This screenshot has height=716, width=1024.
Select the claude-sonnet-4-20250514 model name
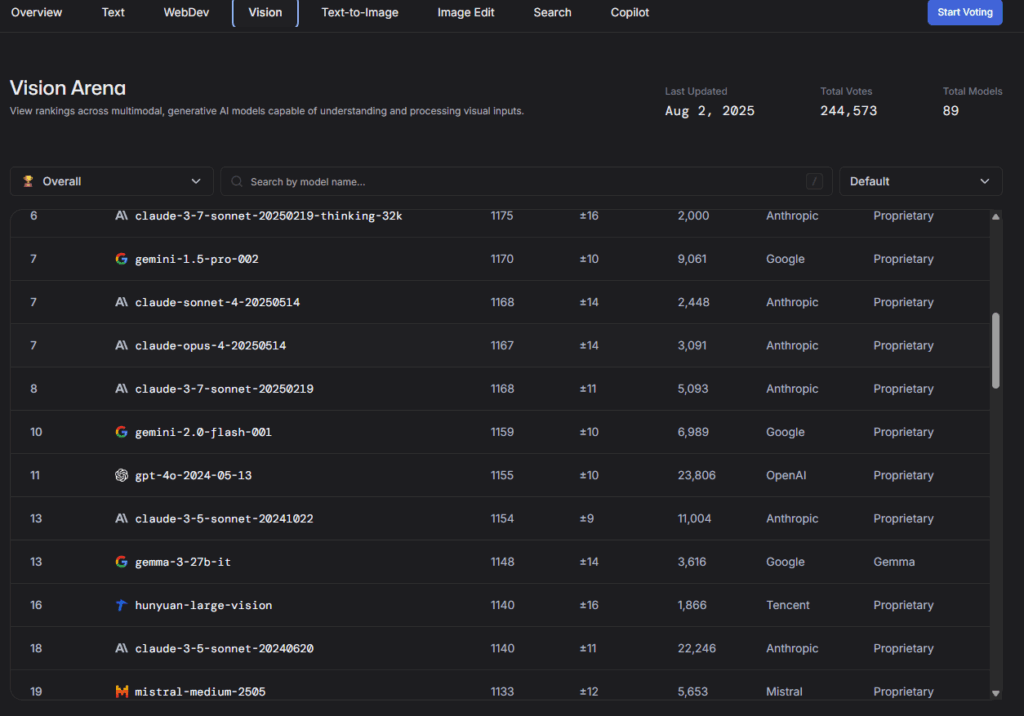pos(217,302)
